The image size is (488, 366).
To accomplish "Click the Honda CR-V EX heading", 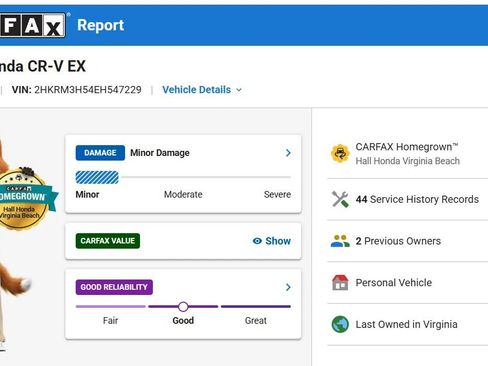I will click(x=43, y=66).
